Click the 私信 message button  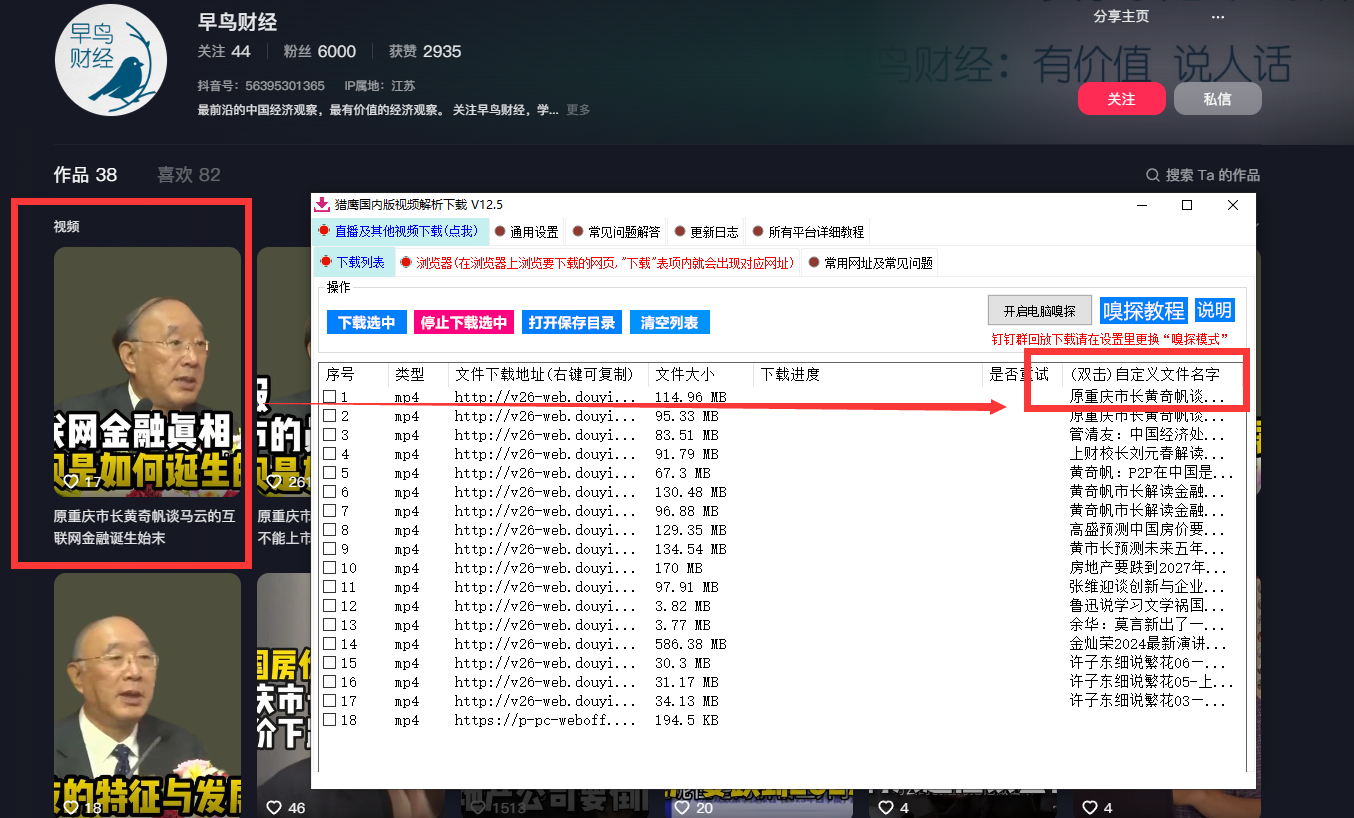click(x=1217, y=99)
